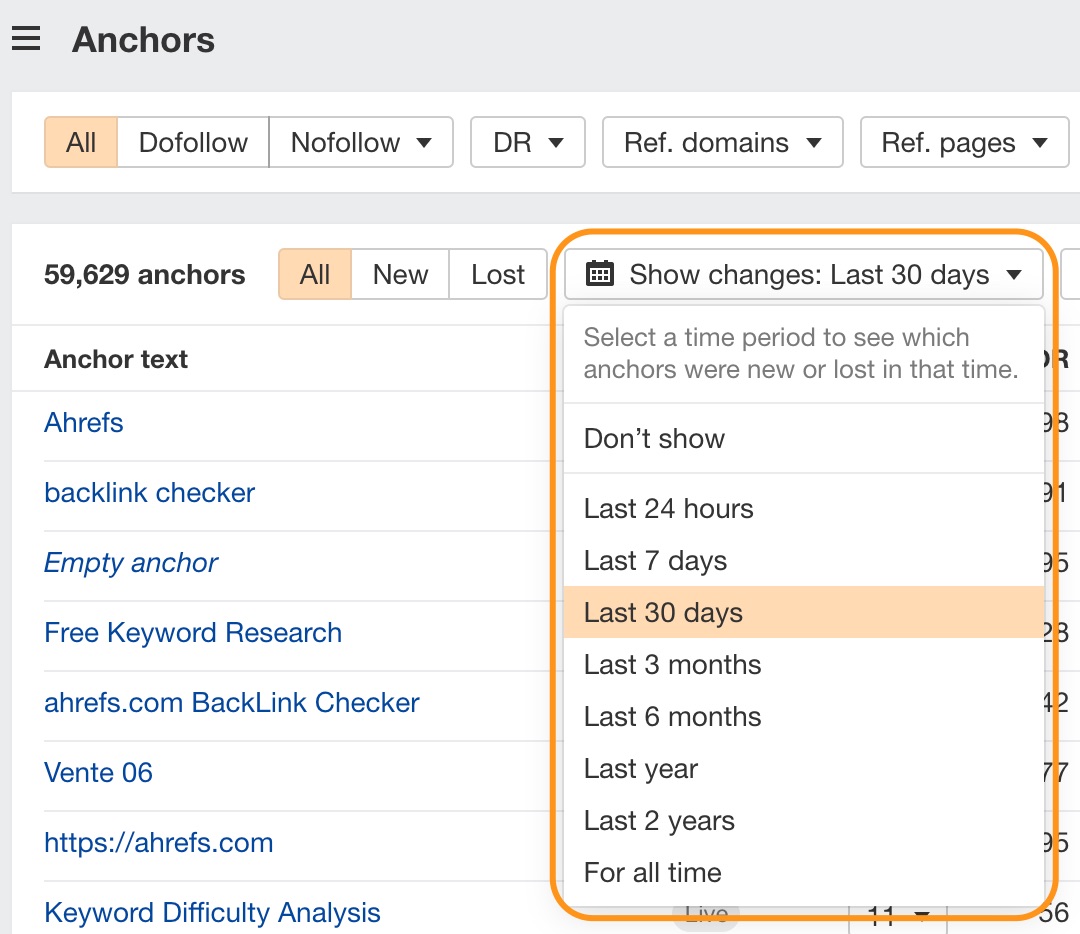Pick Last 7 days time period

655,560
